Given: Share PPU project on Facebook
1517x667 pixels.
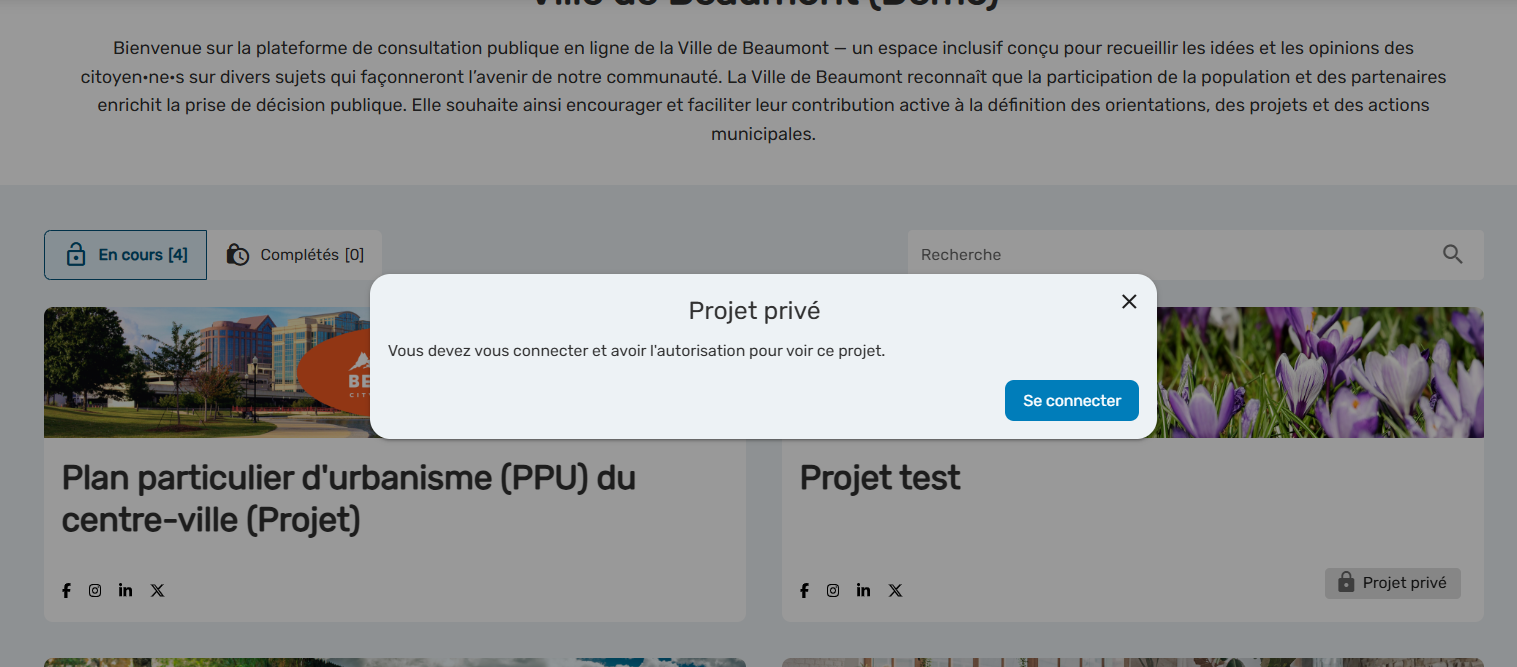Looking at the screenshot, I should pyautogui.click(x=67, y=590).
